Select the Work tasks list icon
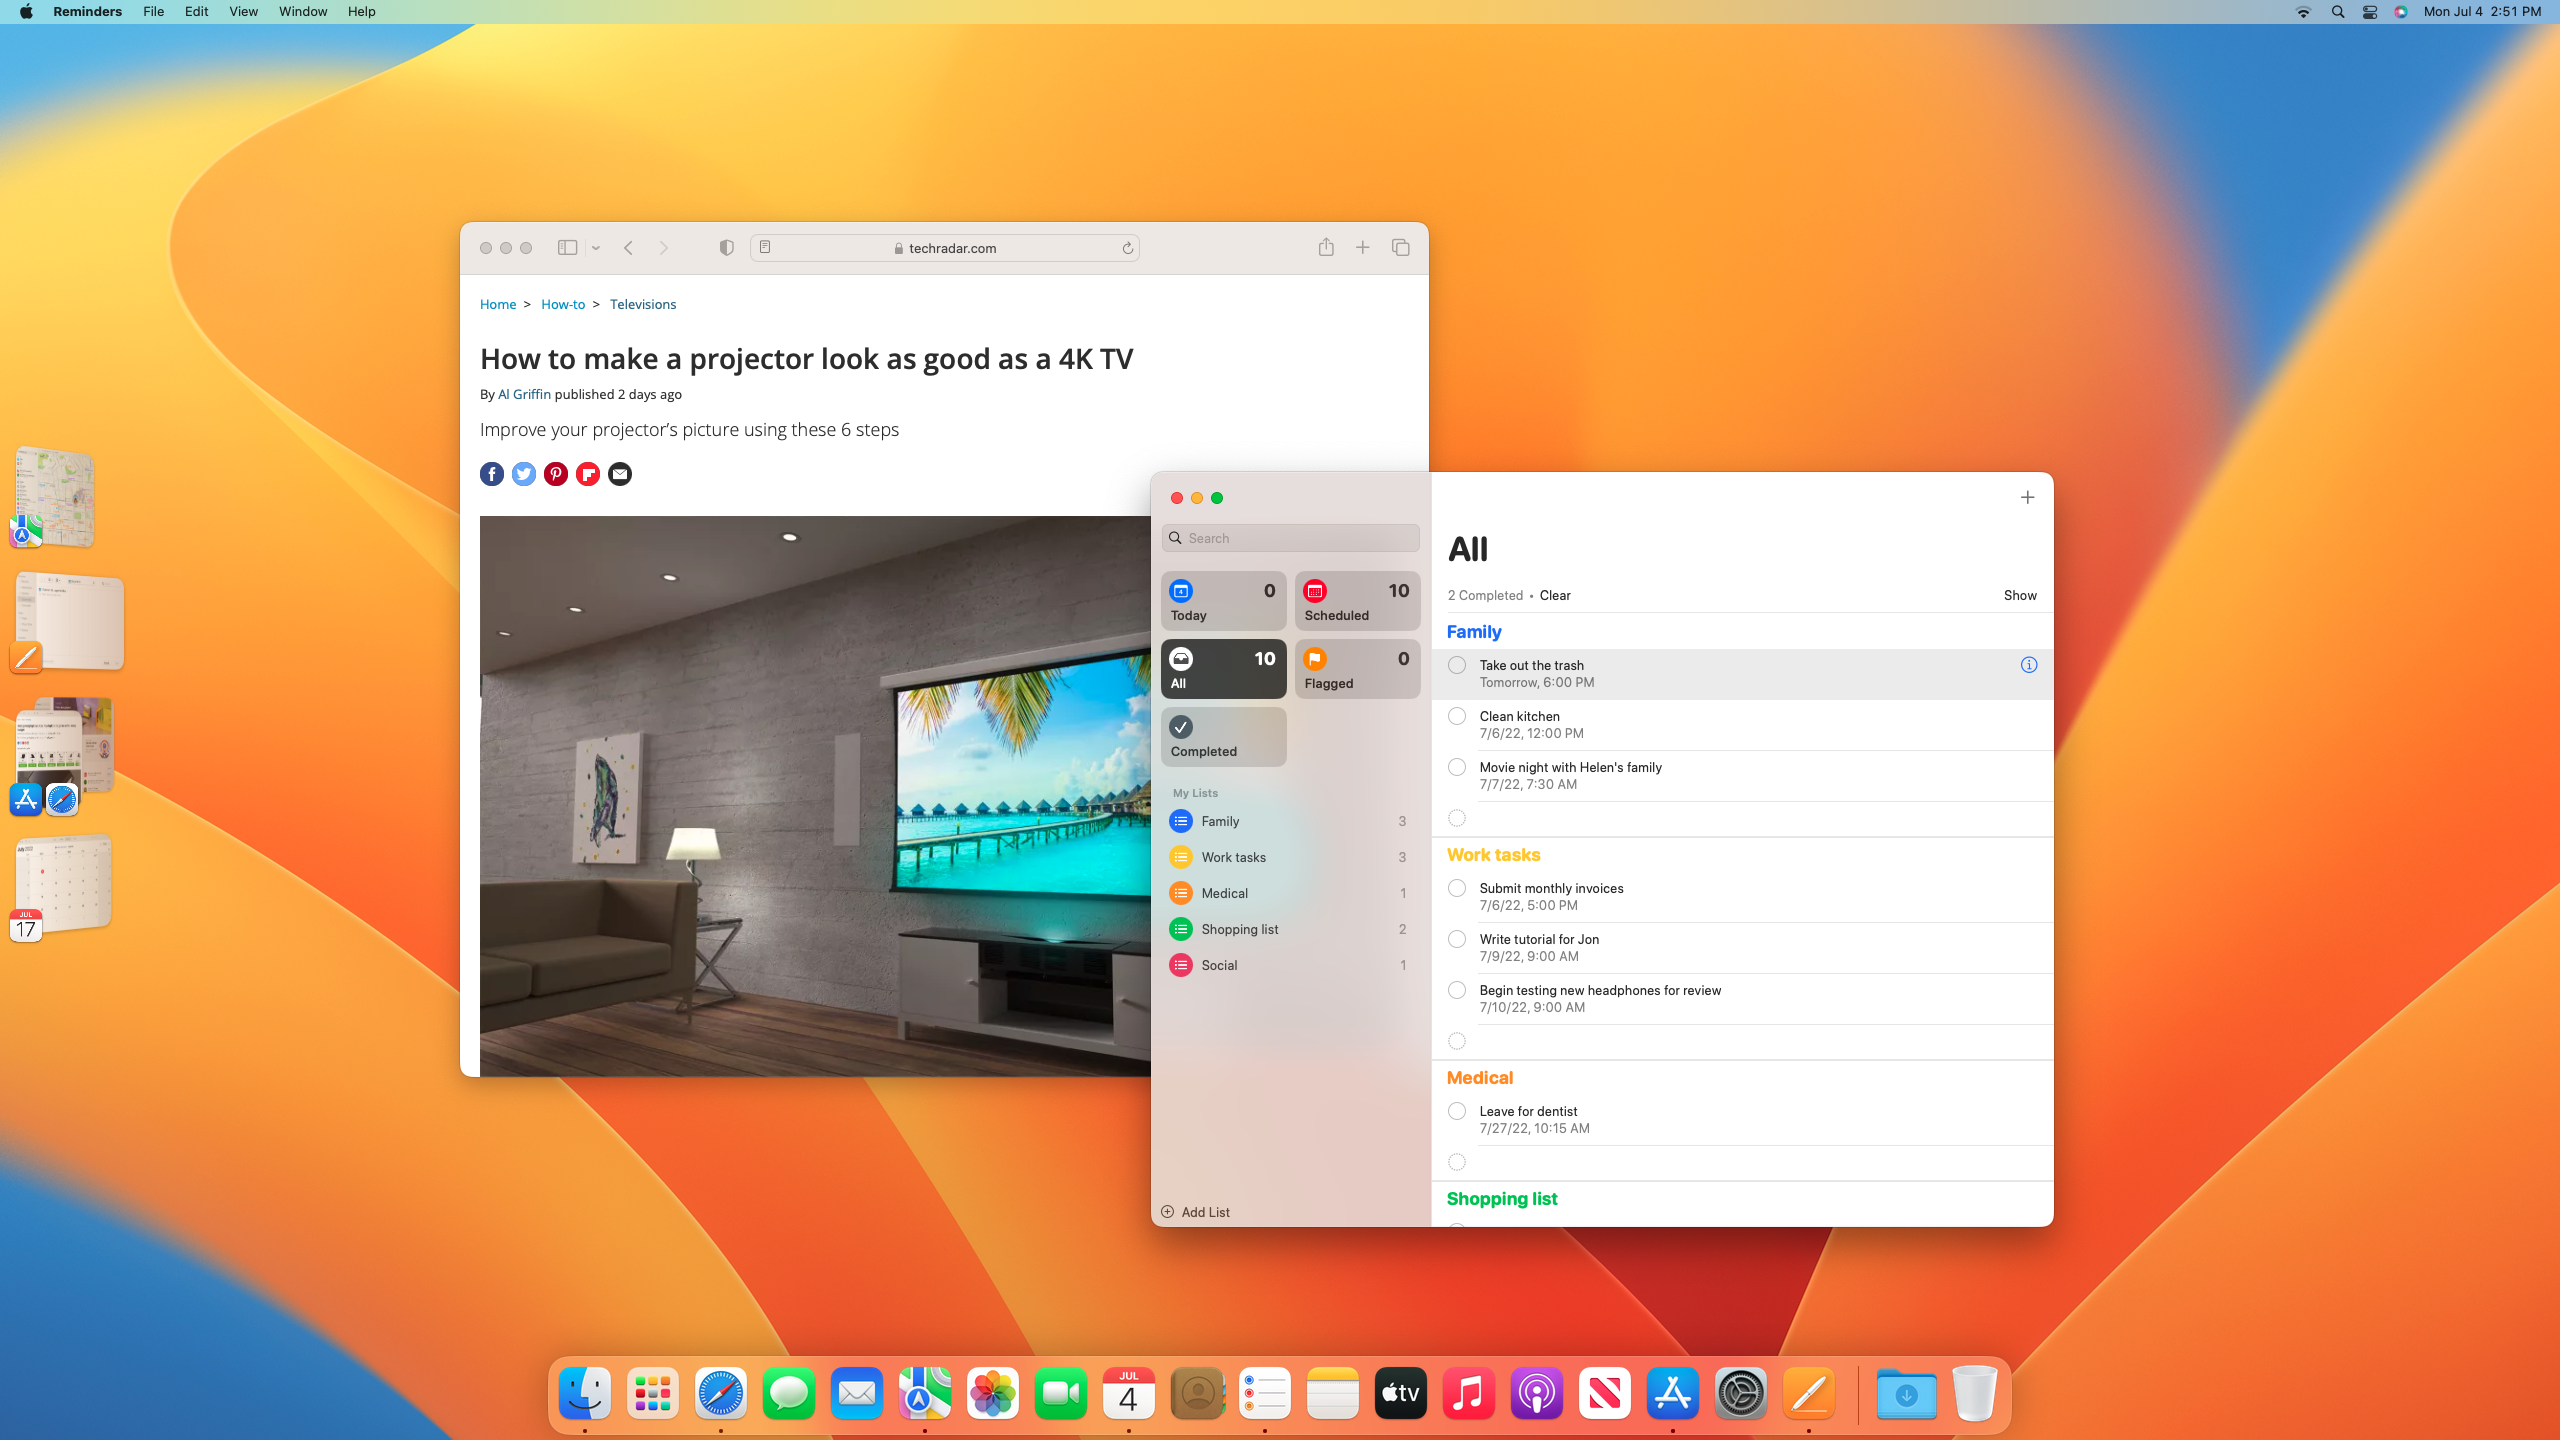The width and height of the screenshot is (2560, 1440). (x=1180, y=856)
